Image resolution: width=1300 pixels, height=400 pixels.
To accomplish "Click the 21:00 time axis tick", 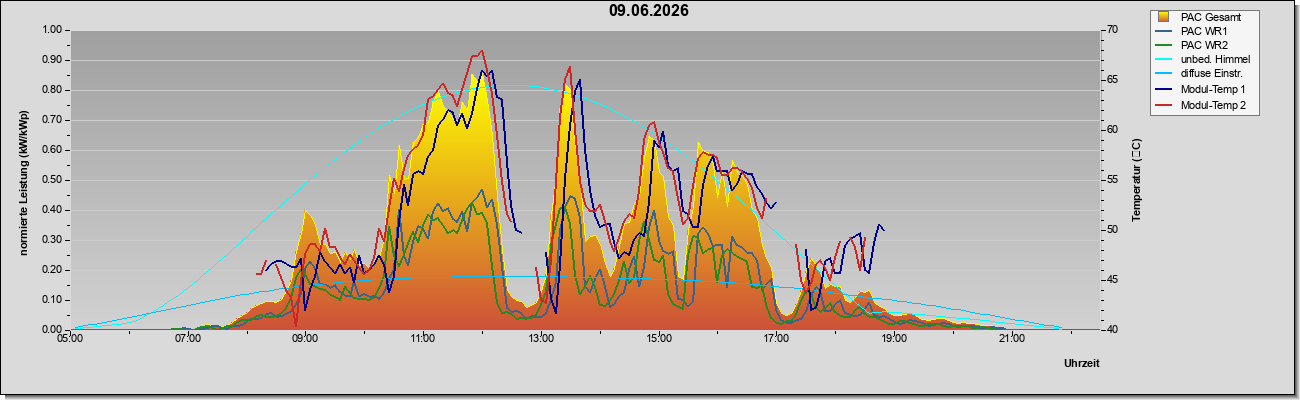I will 1012,339.
